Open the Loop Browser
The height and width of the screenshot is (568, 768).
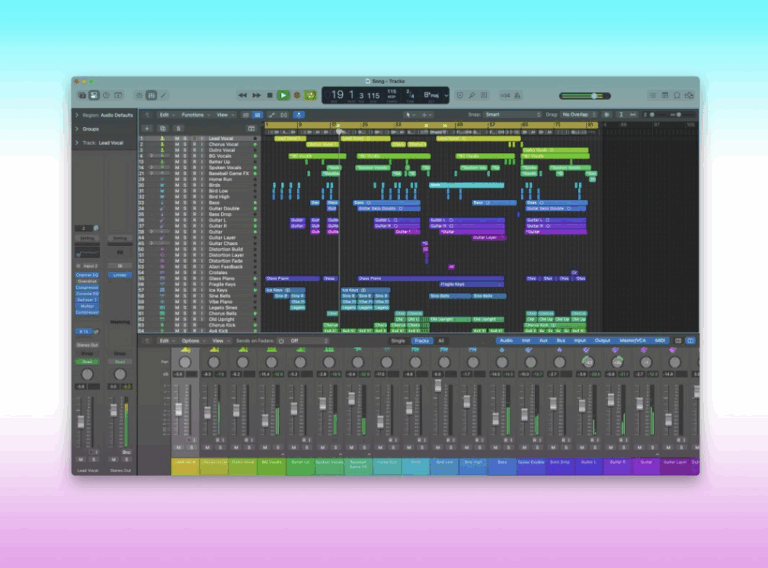[677, 95]
